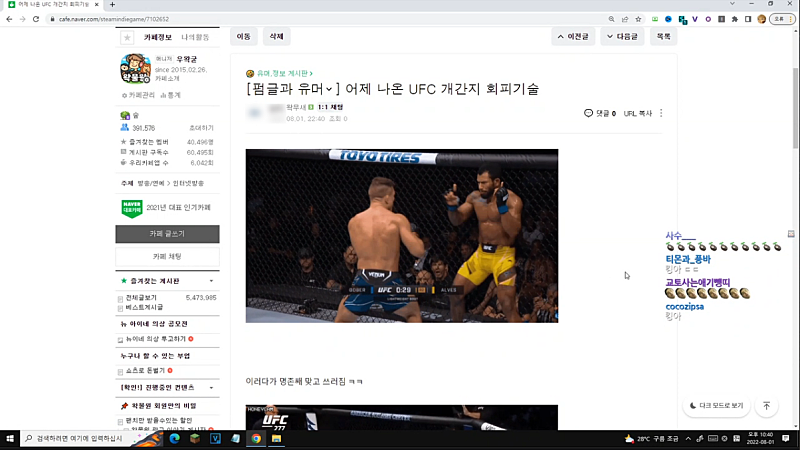Viewport: 800px width, 450px height.
Task: Expand the 즐겨찾는 게시판 section
Action: 210,282
